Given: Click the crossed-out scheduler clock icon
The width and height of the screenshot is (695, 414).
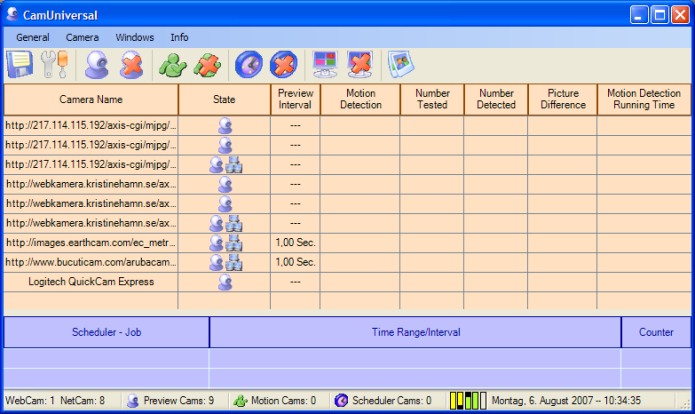Looking at the screenshot, I should pyautogui.click(x=284, y=65).
